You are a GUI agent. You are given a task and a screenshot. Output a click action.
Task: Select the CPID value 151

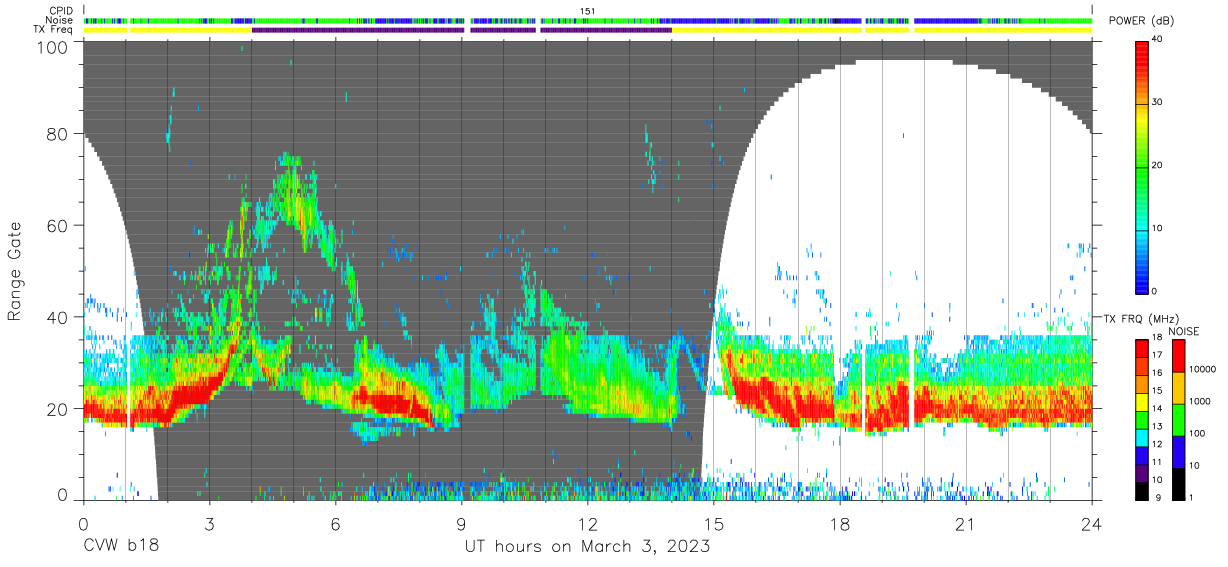tap(587, 11)
